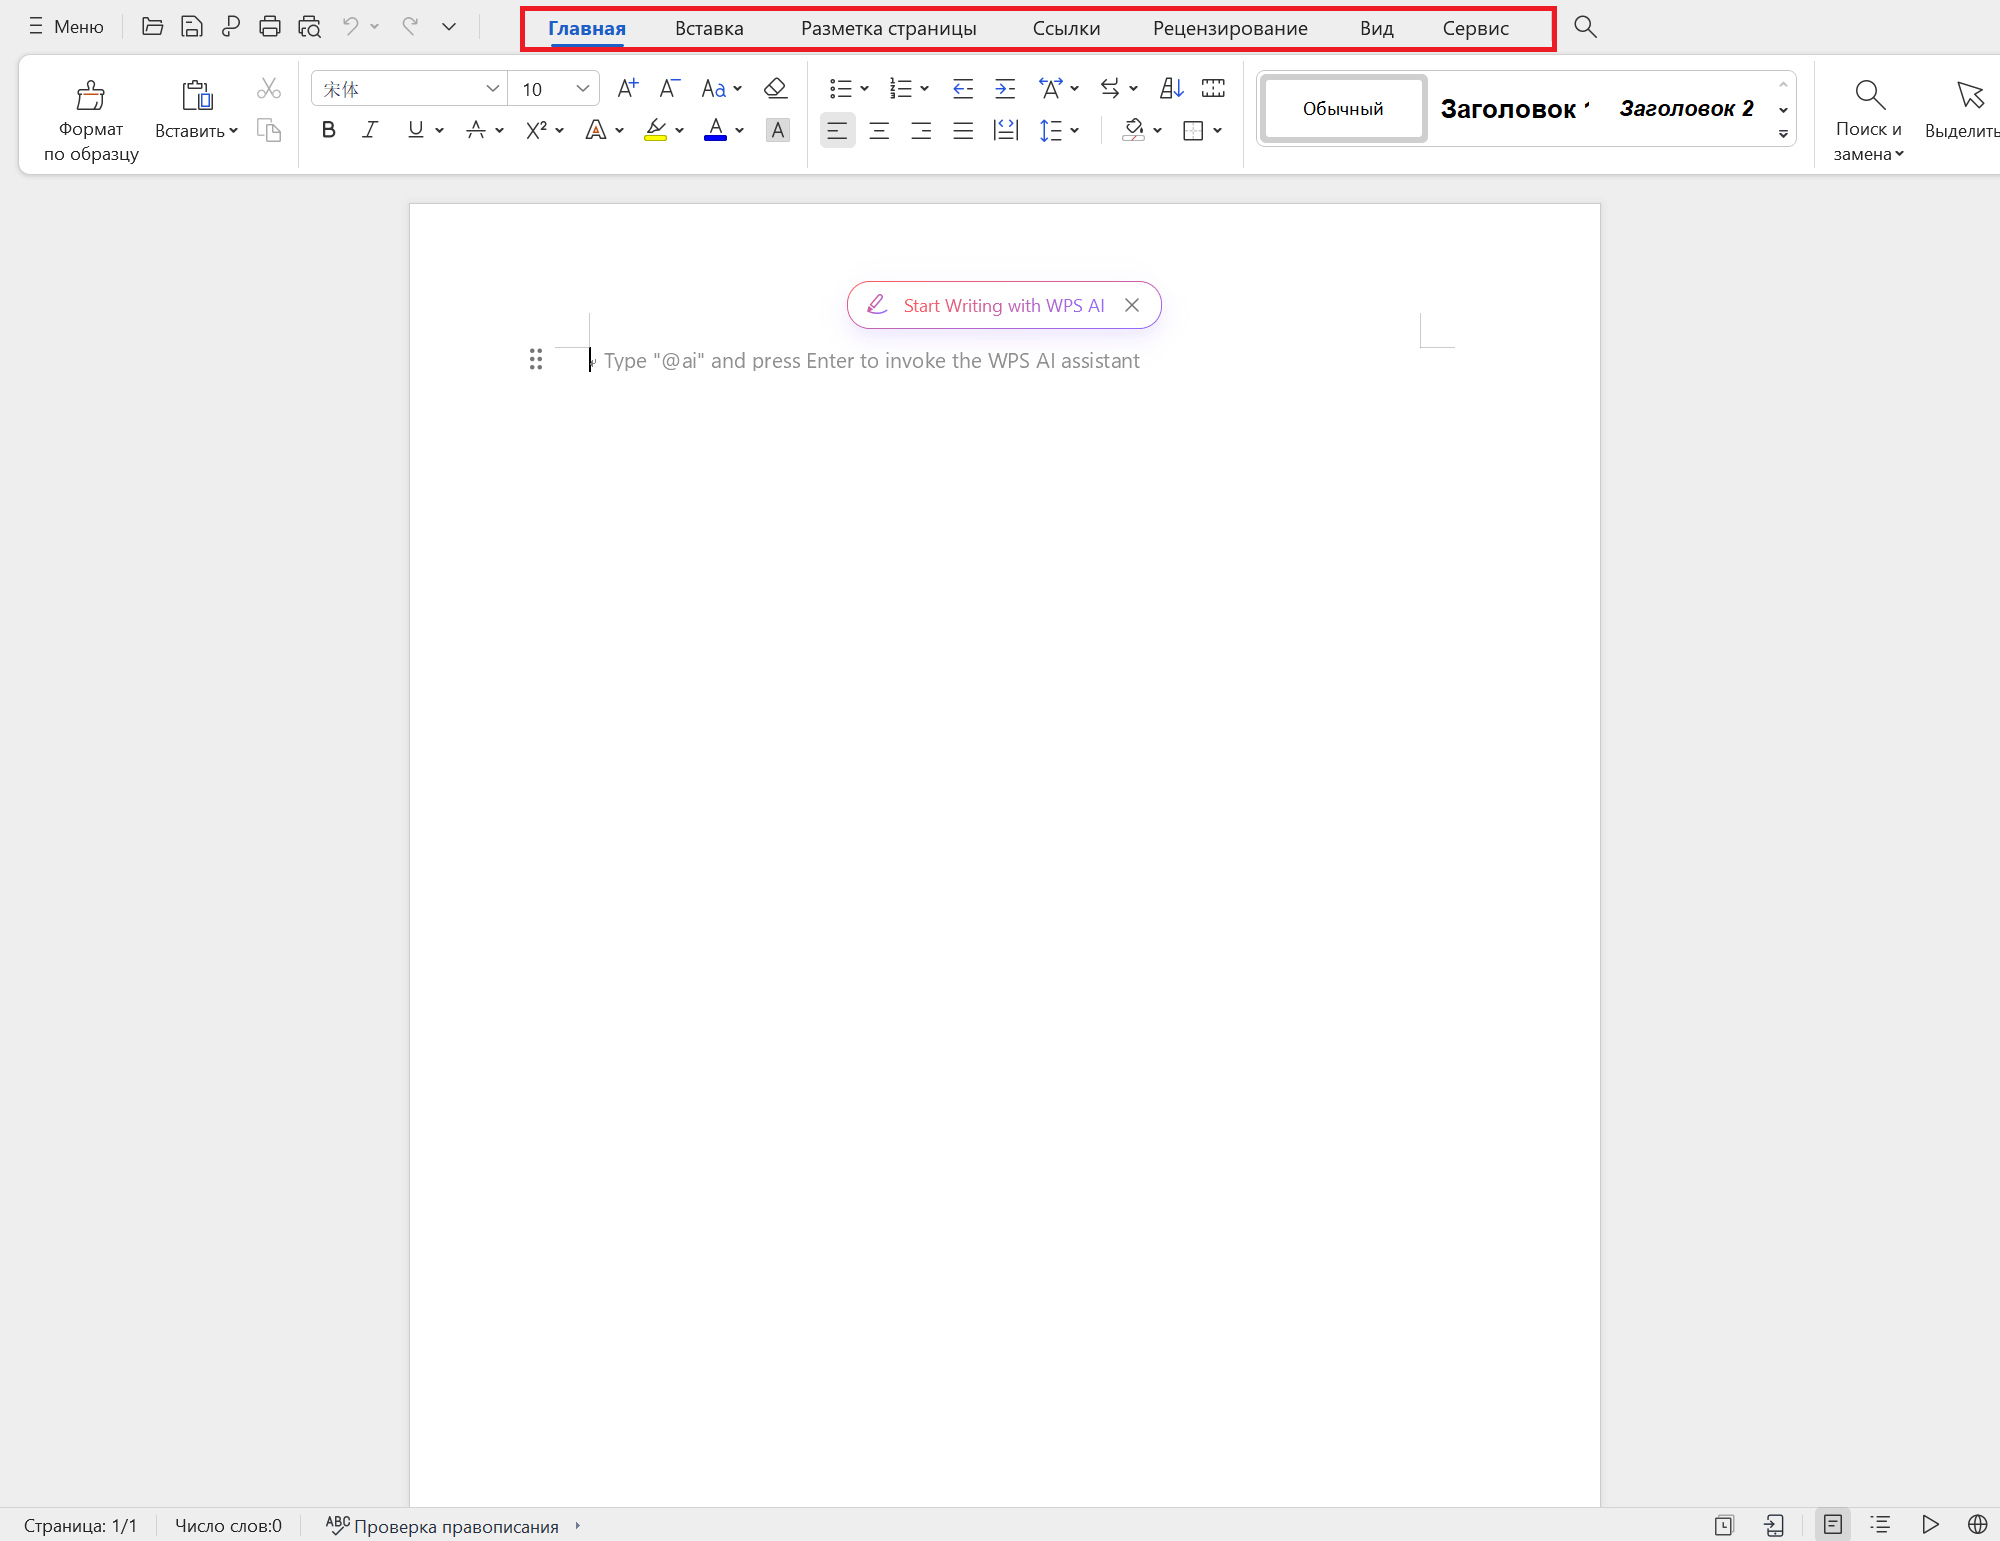Click Формат по образцу format painter

point(91,121)
